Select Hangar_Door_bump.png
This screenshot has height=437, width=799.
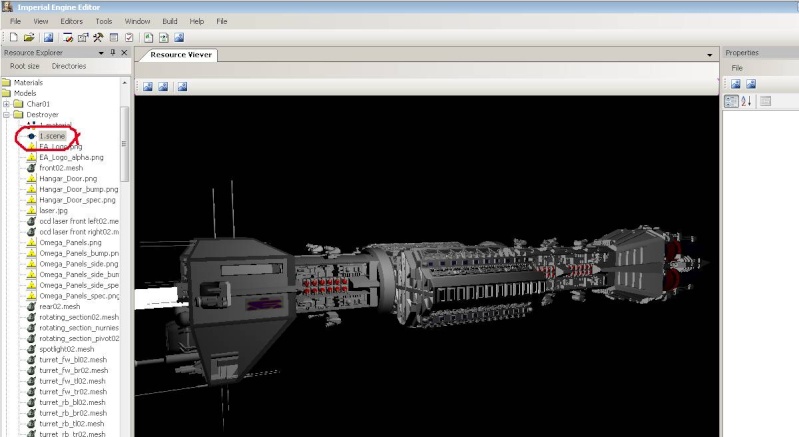(78, 189)
